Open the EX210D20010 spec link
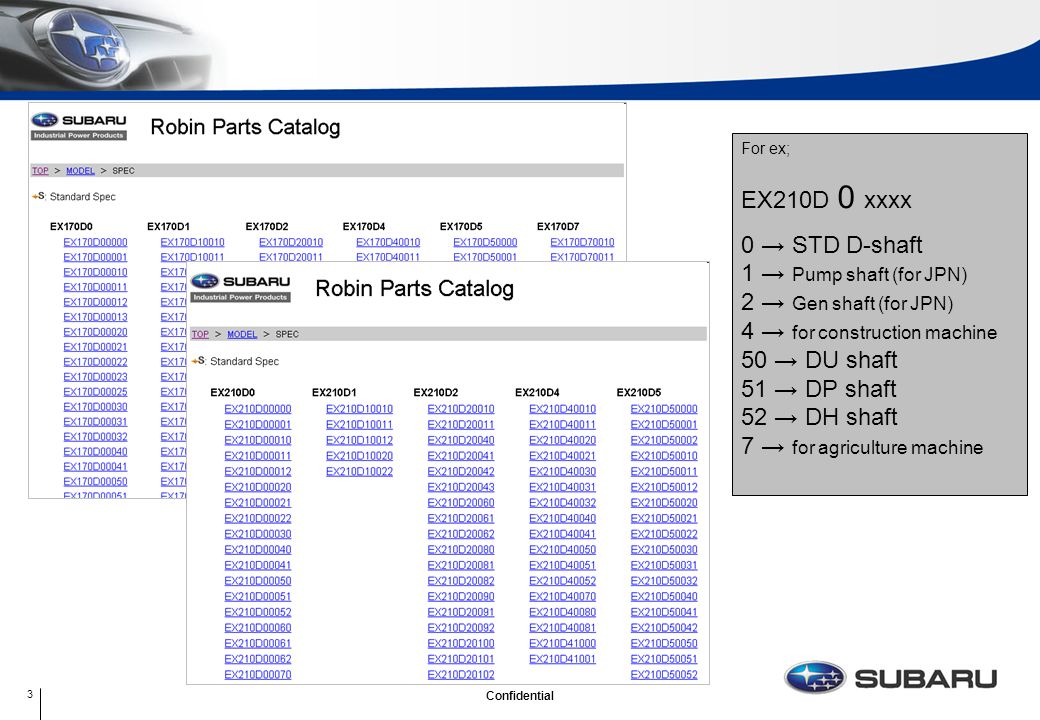Viewport: 1040px width, 720px height. 461,409
